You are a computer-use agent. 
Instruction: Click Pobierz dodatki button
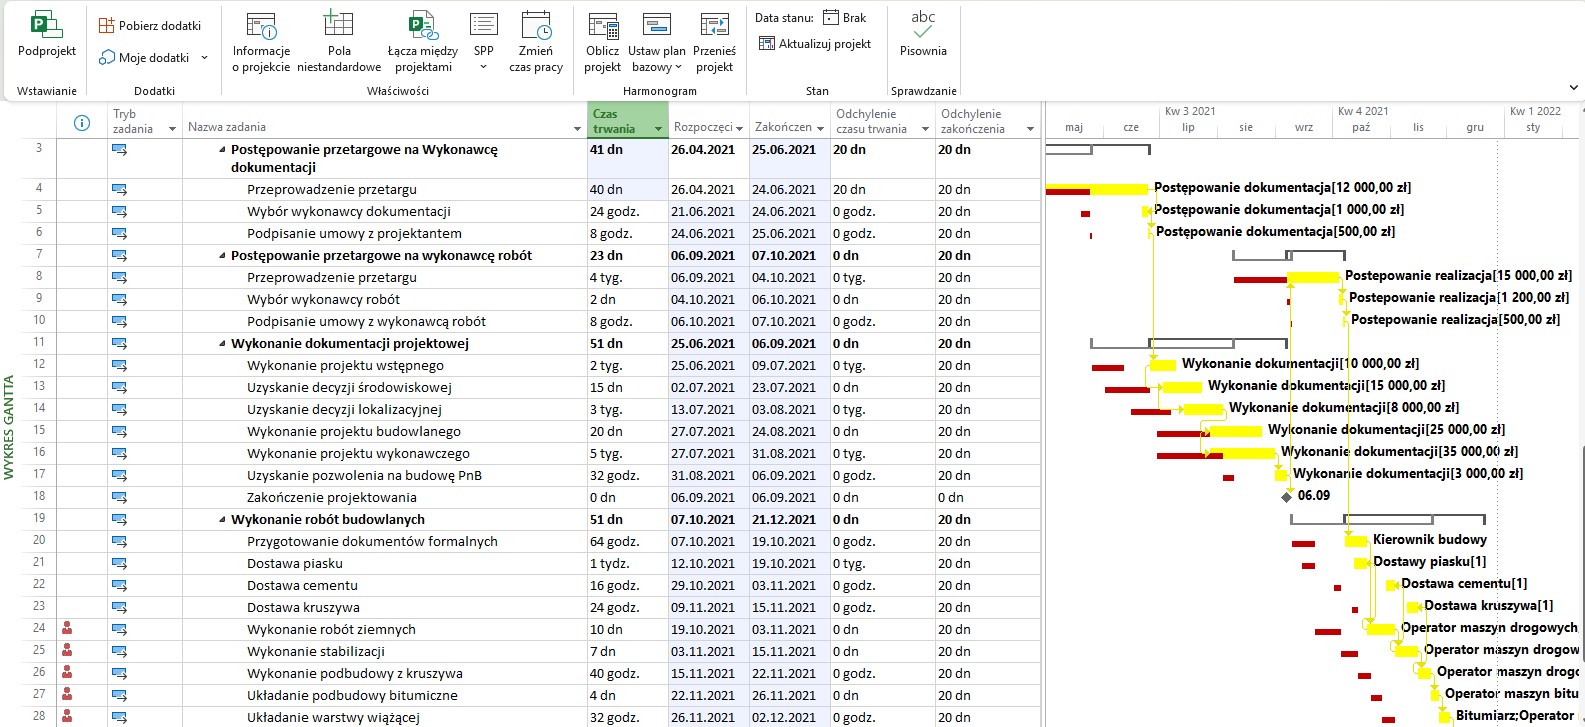pos(150,26)
